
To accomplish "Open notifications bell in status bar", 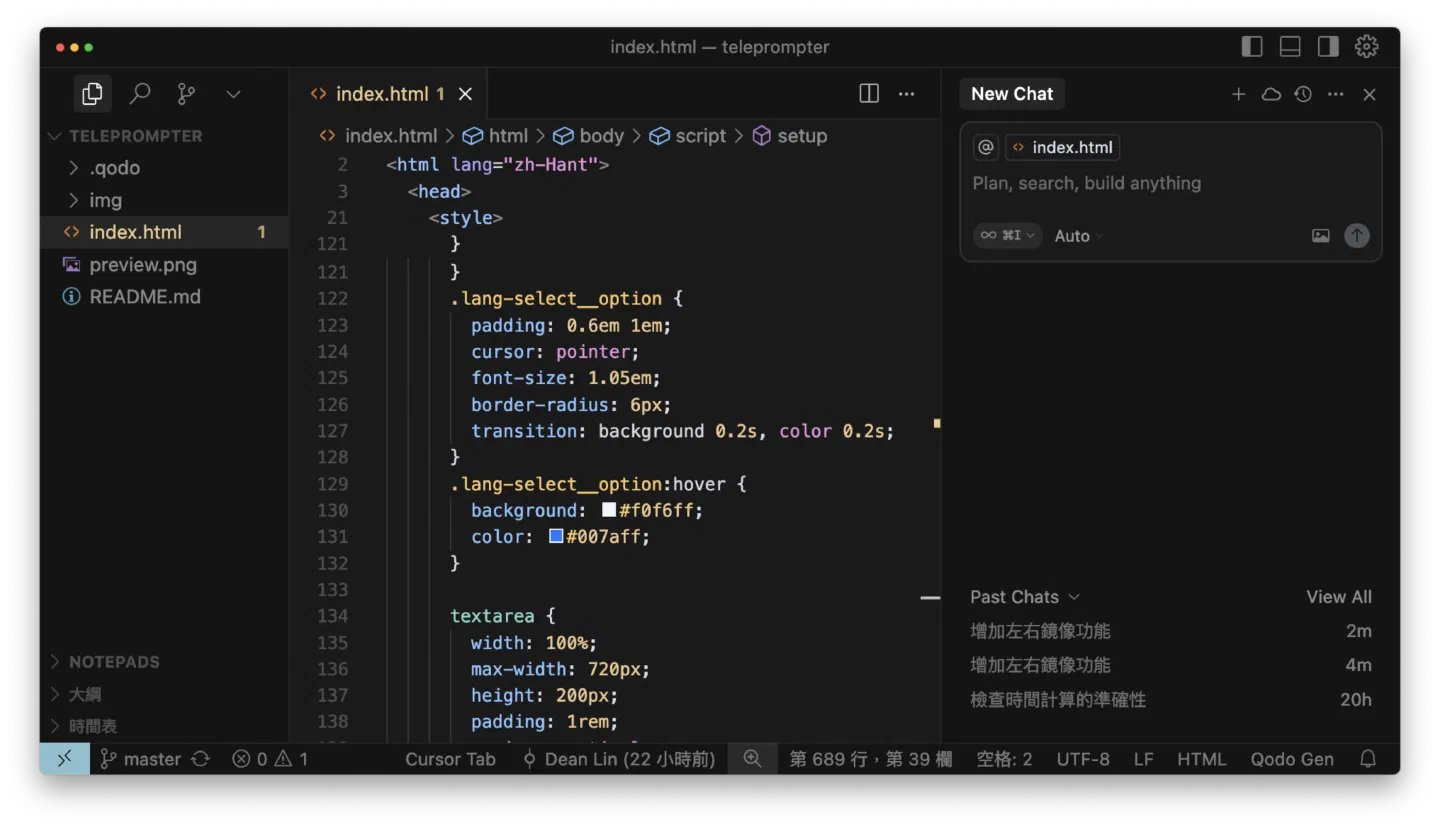I will (x=1368, y=759).
